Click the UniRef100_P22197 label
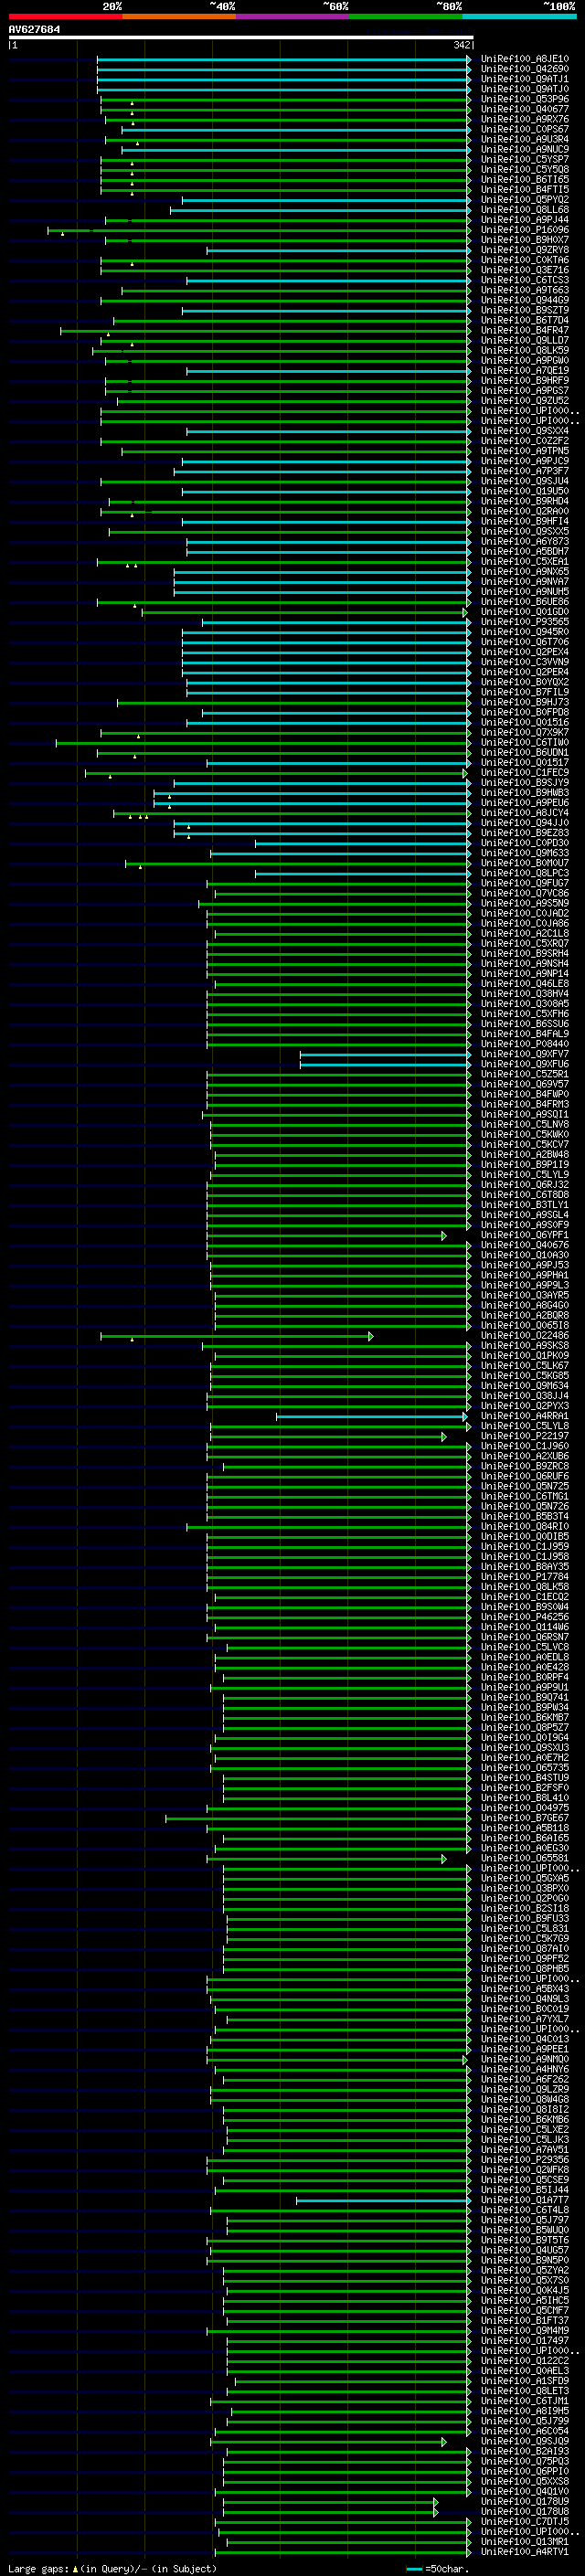The width and height of the screenshot is (585, 2576). 525,1436
